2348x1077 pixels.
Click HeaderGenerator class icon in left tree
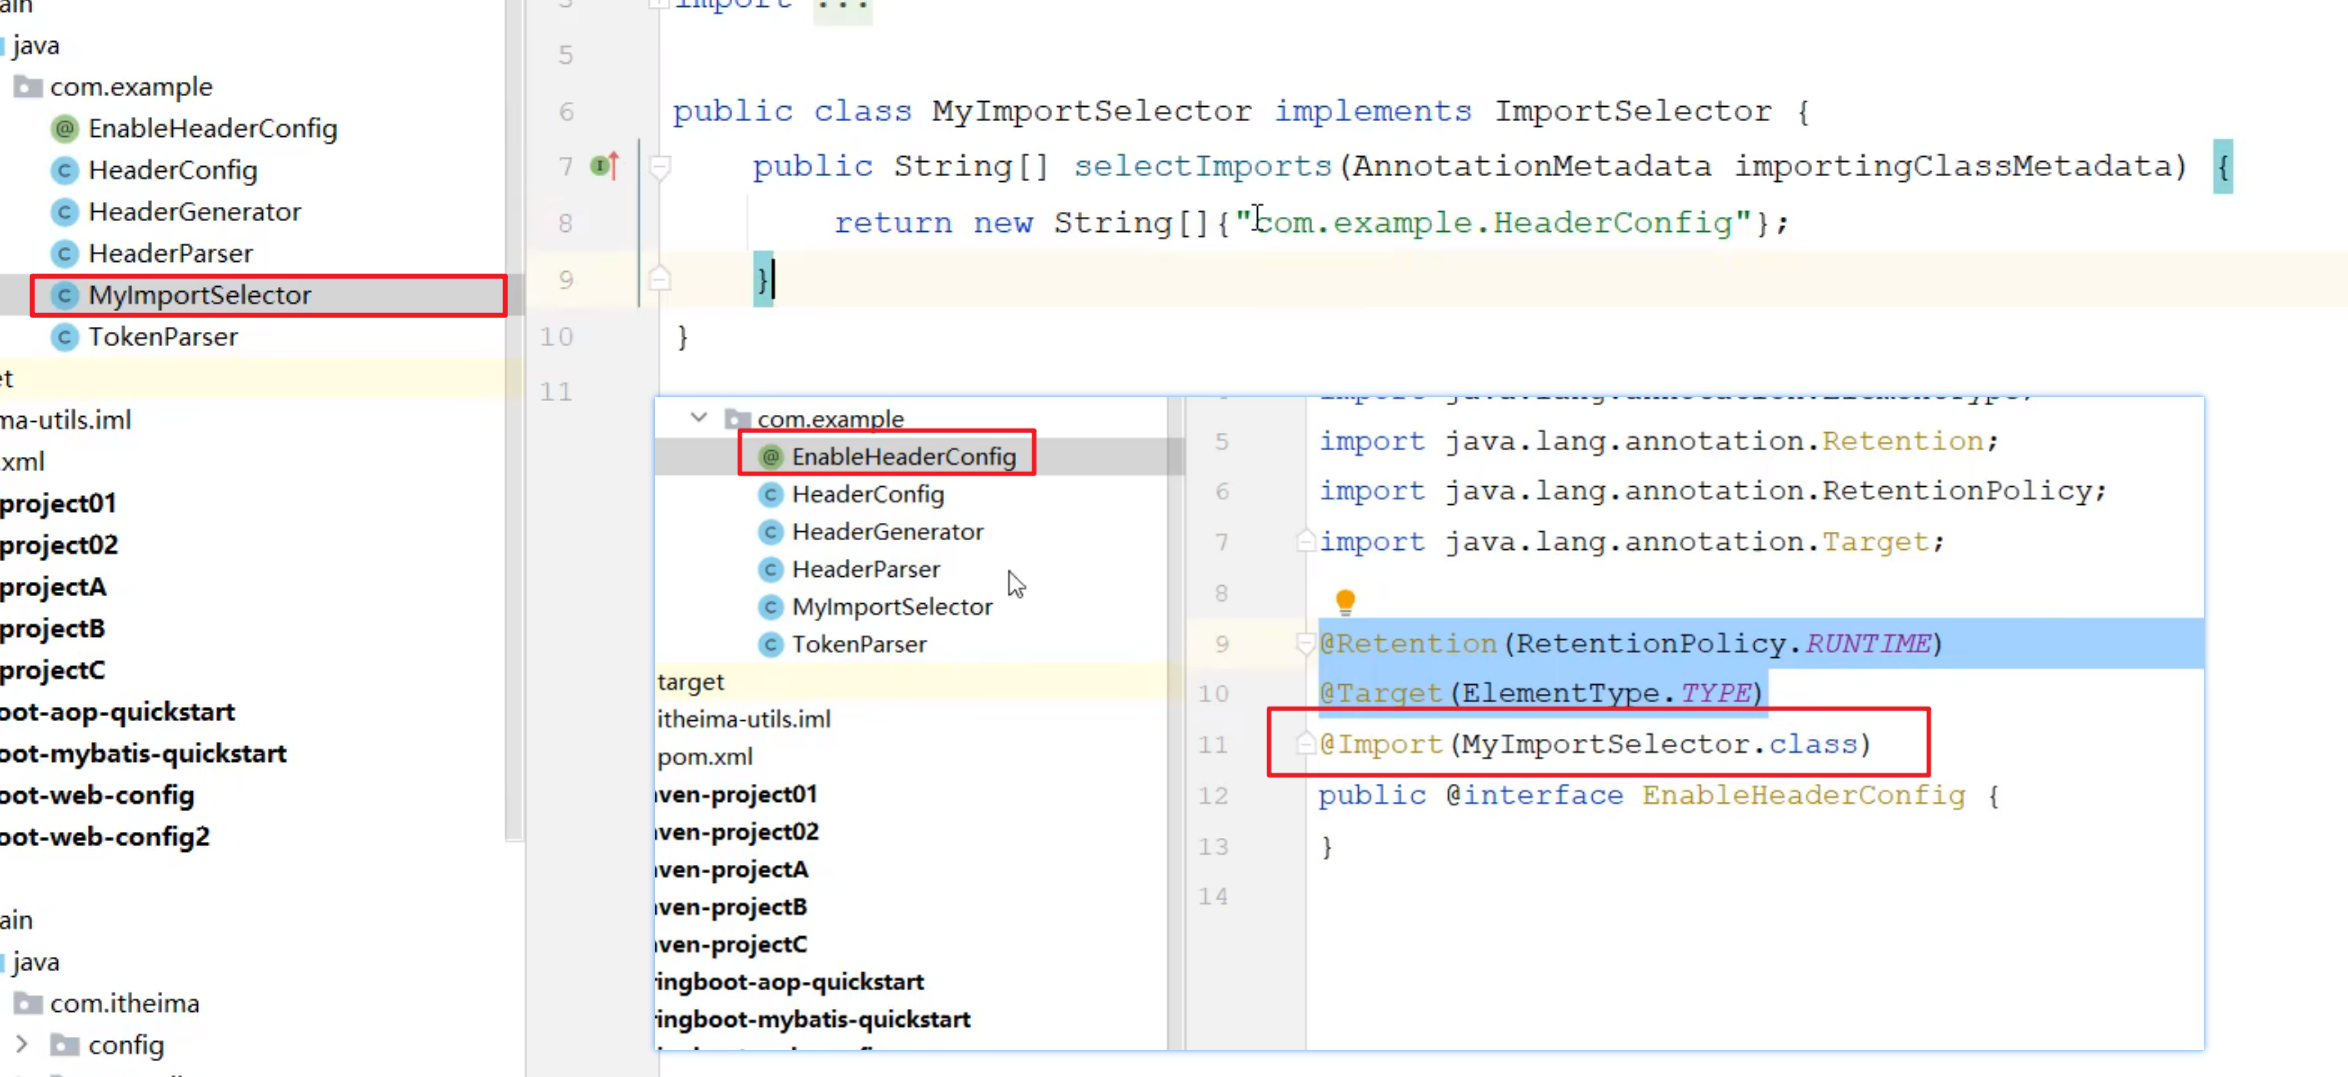(65, 212)
